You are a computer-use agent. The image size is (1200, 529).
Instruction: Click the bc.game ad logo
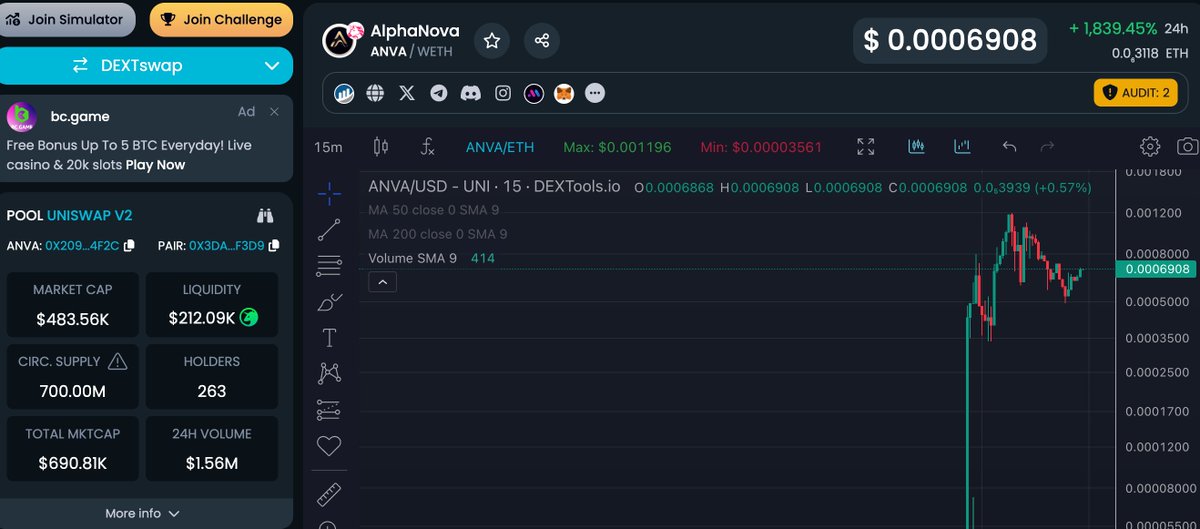click(22, 117)
